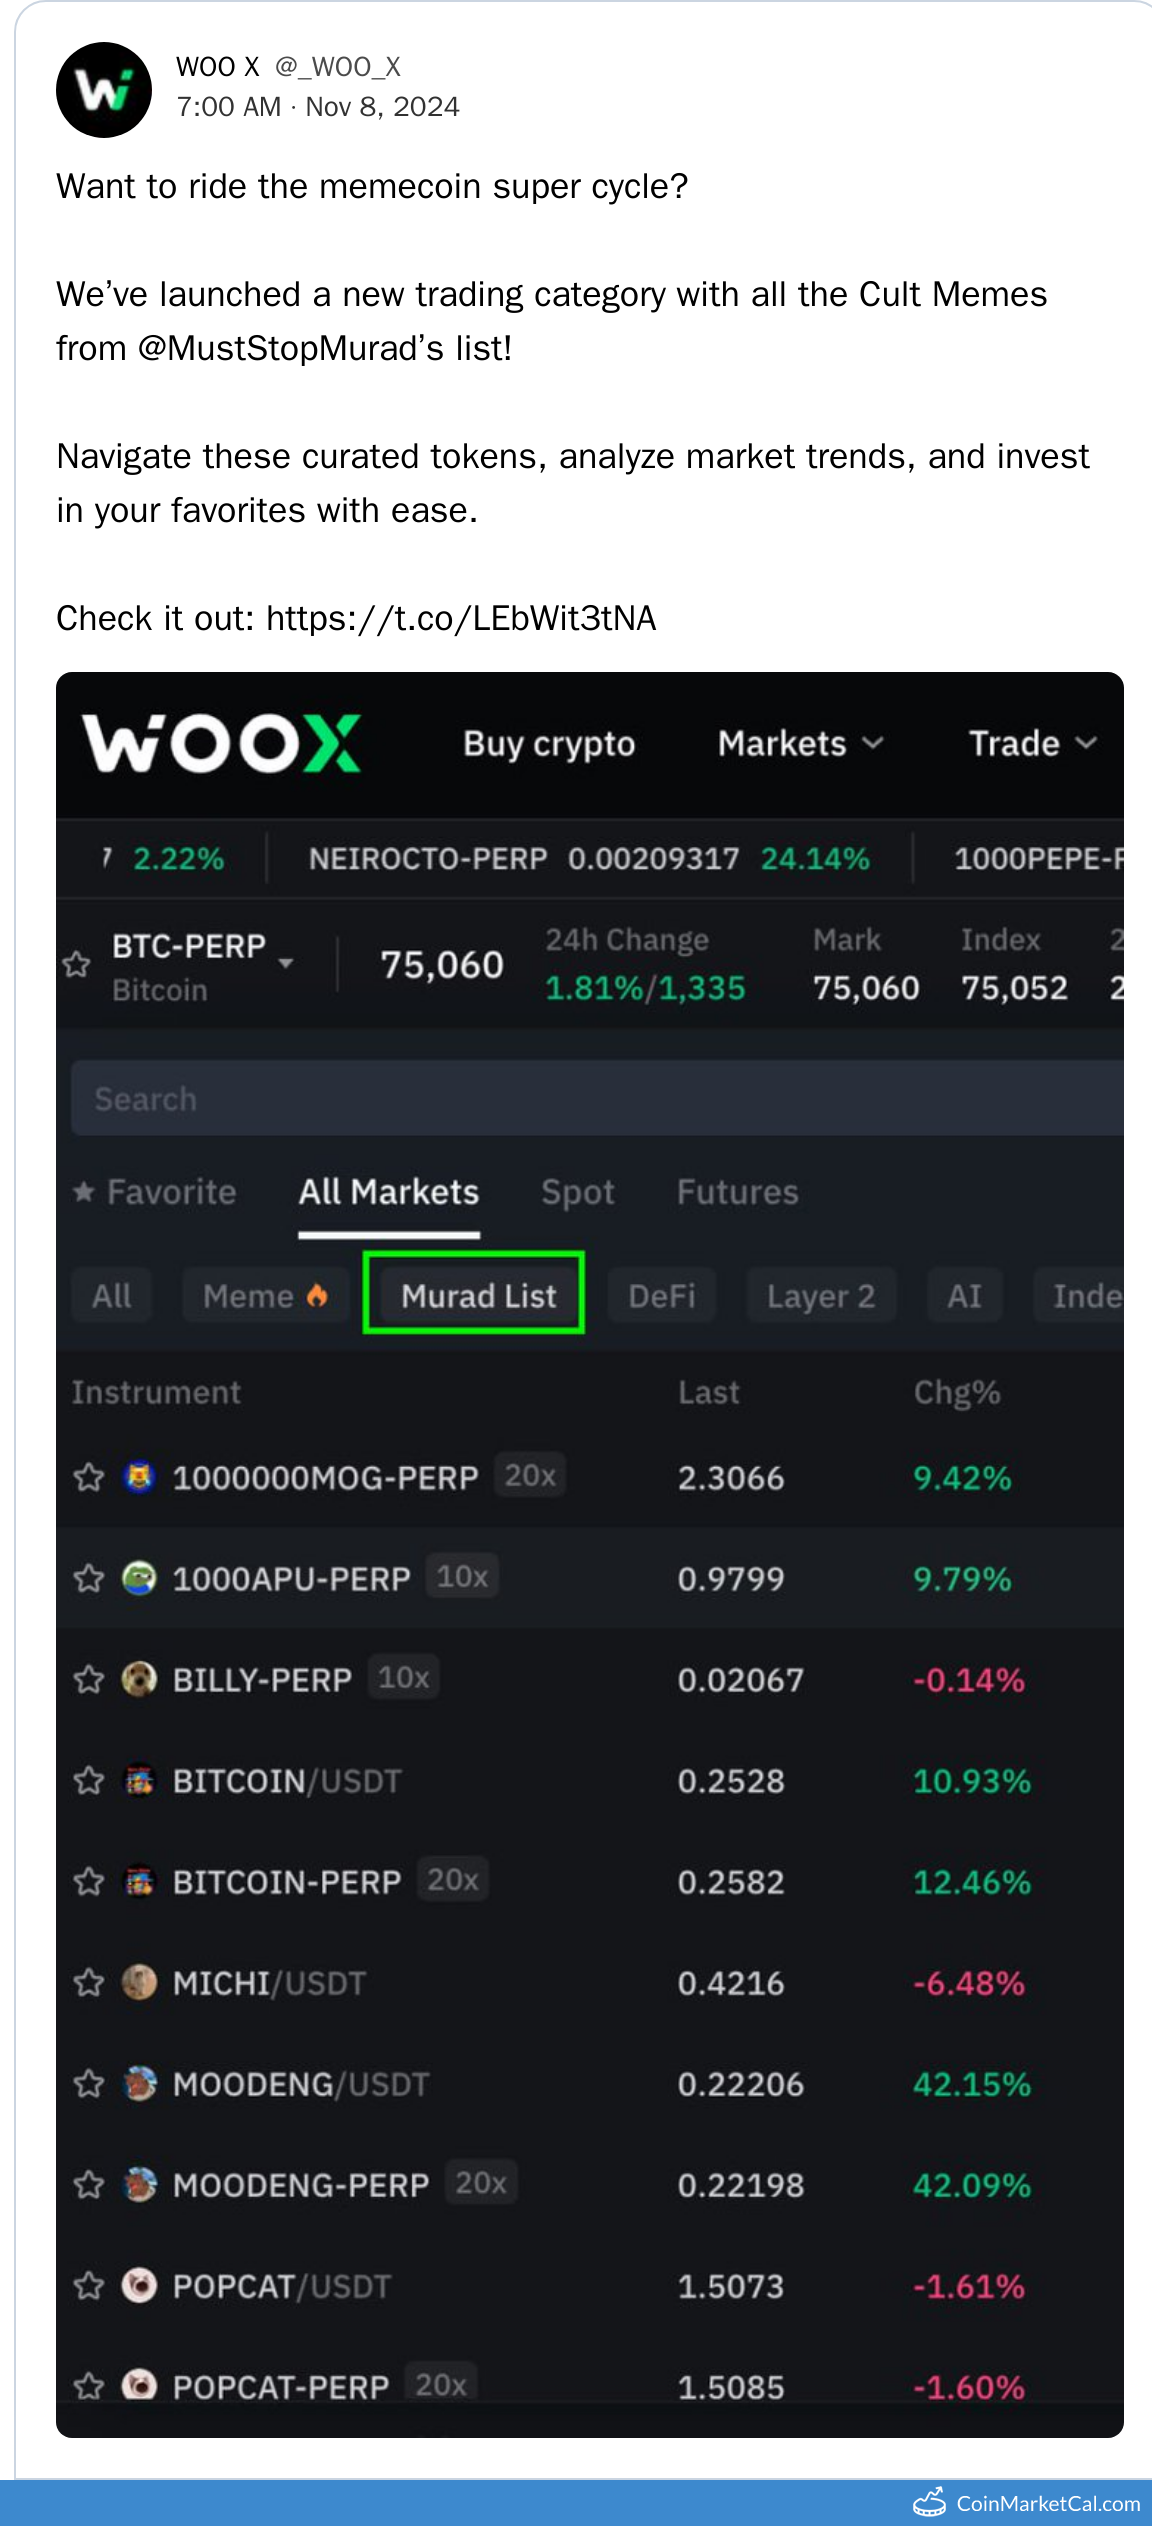This screenshot has height=2526, width=1152.
Task: Click the CoinMarketCal logo icon
Action: (930, 2502)
